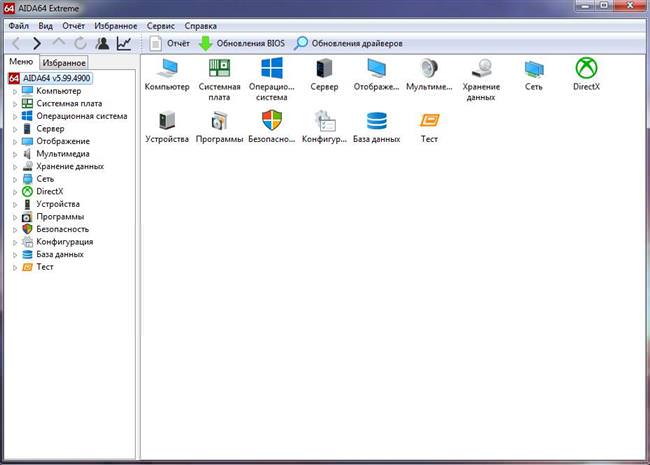Click the Back navigation arrow
This screenshot has height=465, width=650.
[x=16, y=43]
